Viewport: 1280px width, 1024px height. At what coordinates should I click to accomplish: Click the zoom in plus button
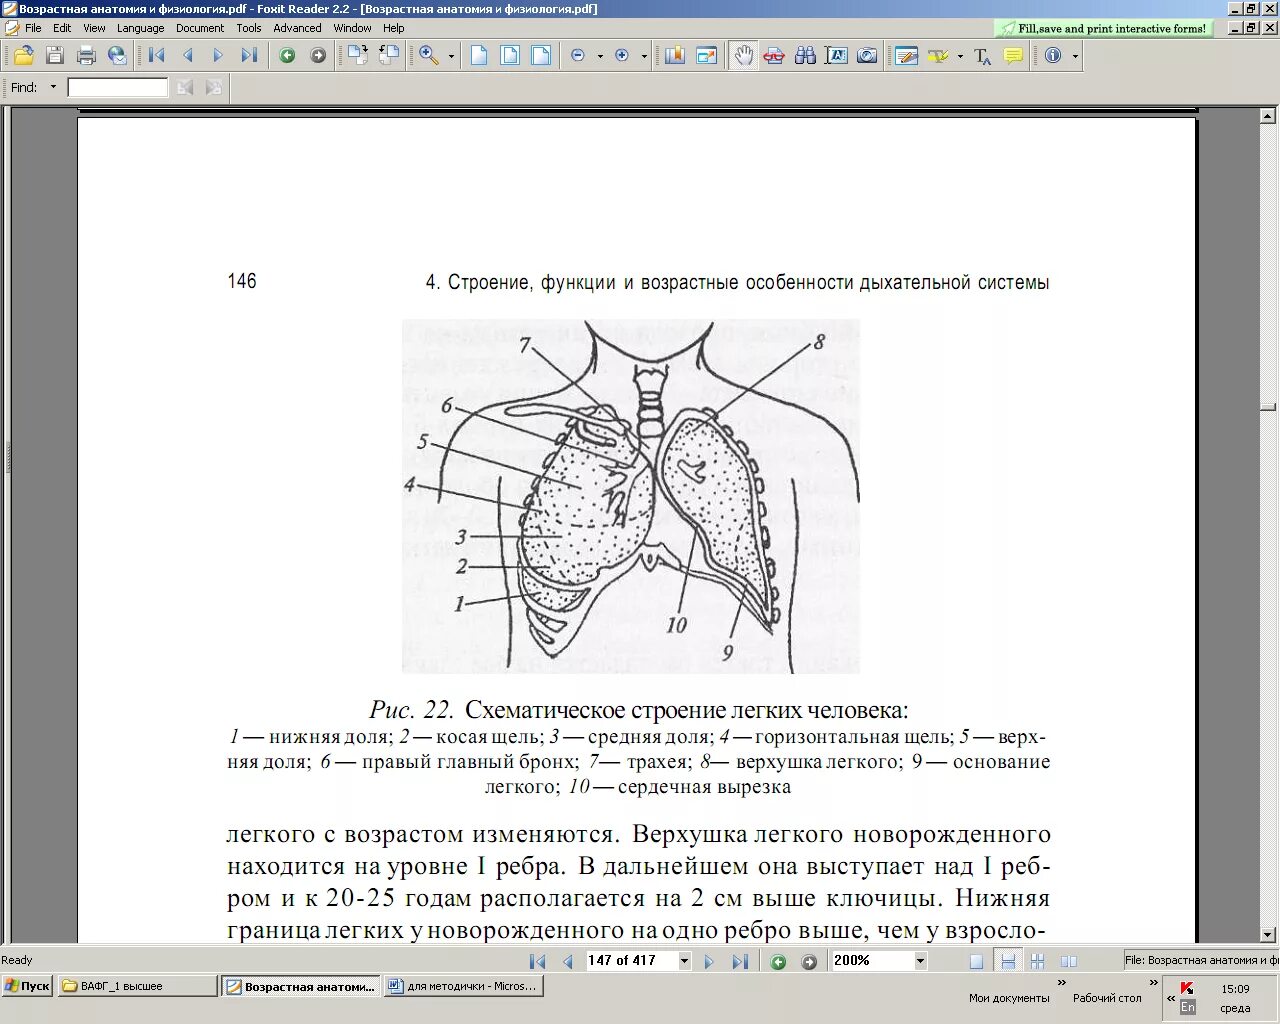point(622,56)
